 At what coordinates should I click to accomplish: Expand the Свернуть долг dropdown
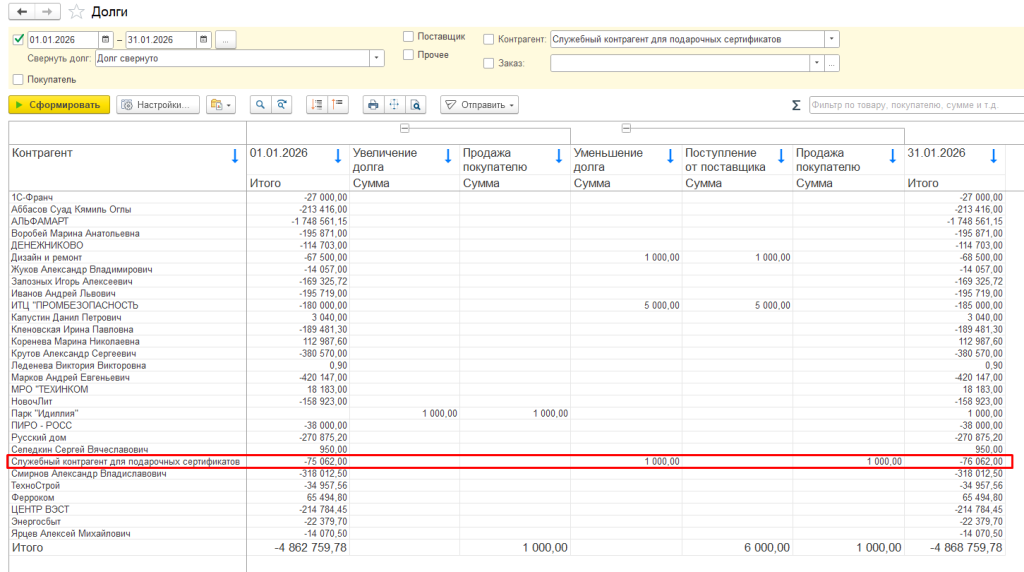coord(376,59)
